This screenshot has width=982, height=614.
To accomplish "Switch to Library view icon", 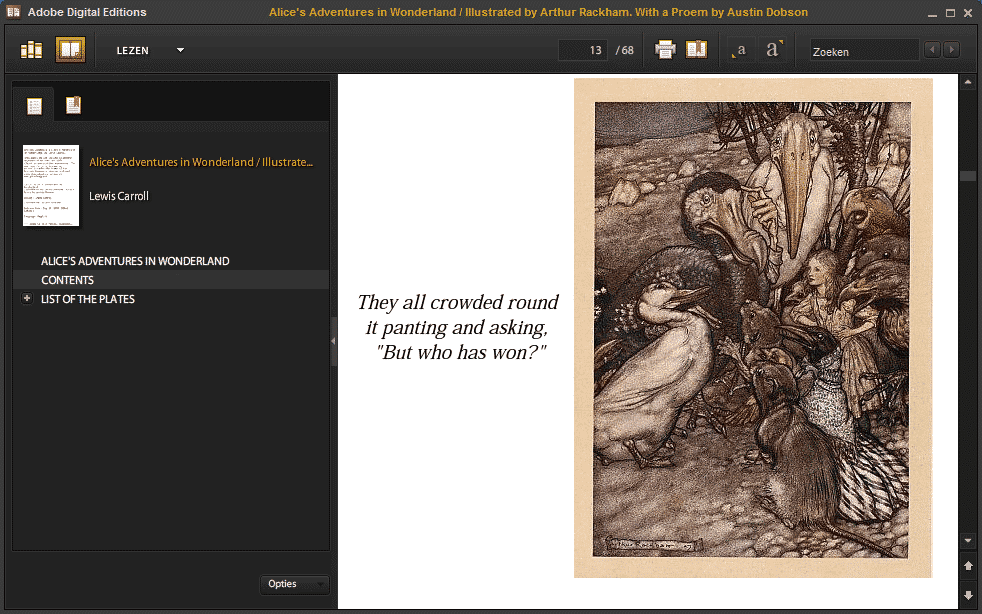I will pyautogui.click(x=31, y=50).
